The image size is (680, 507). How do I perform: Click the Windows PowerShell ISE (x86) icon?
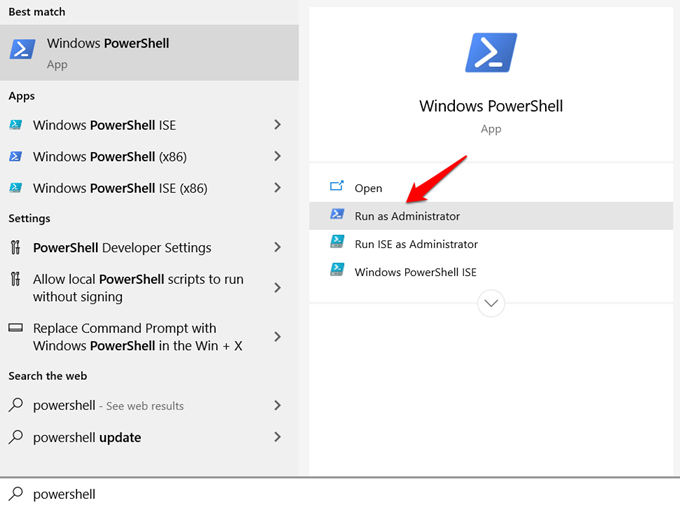click(x=16, y=188)
